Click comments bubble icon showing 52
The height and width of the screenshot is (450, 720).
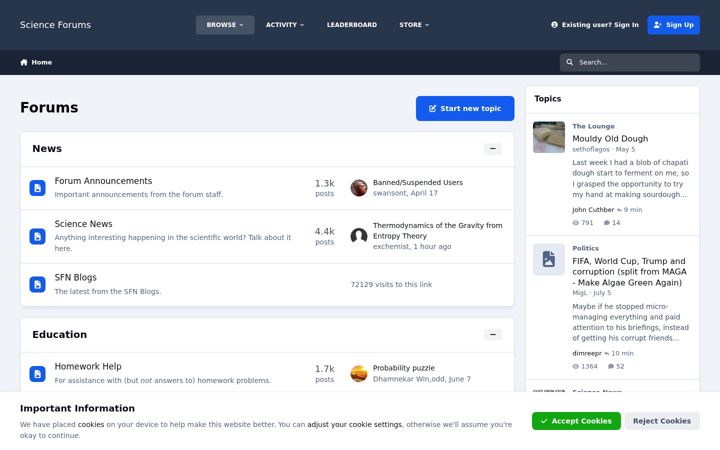coord(611,366)
